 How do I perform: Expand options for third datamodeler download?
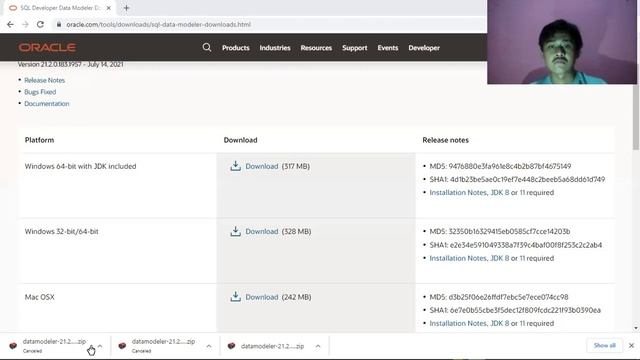click(318, 346)
